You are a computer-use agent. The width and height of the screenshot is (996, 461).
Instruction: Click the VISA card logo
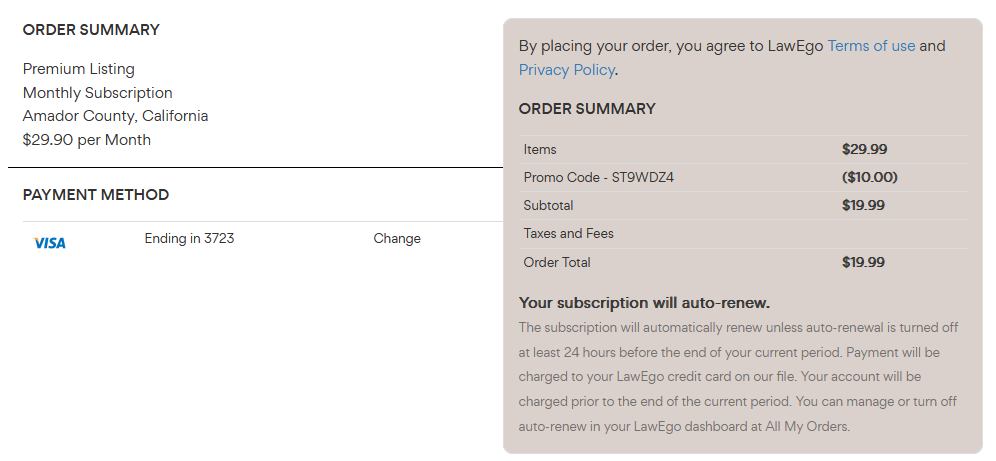50,243
